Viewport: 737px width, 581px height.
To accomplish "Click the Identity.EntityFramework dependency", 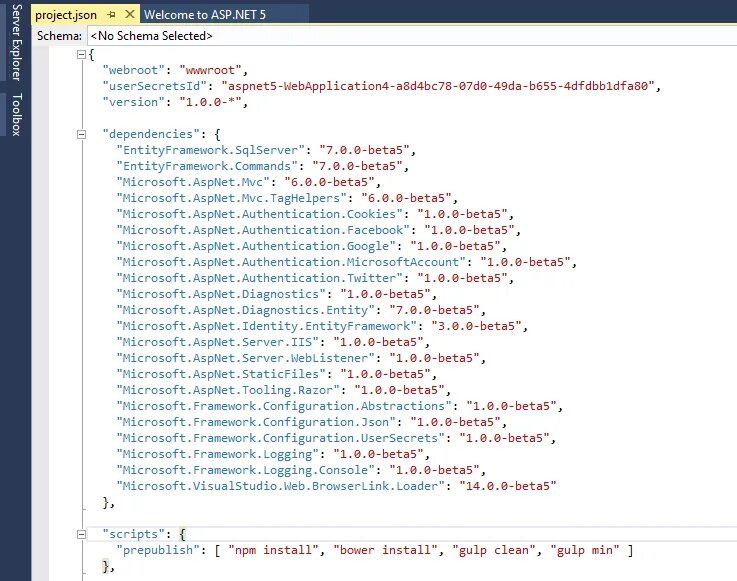I will 267,326.
